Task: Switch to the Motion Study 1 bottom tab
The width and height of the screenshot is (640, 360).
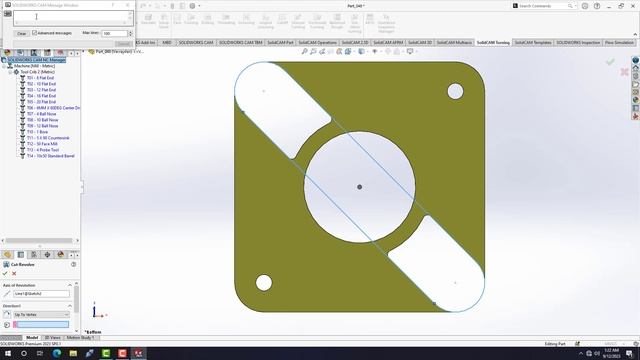Action: coord(80,338)
